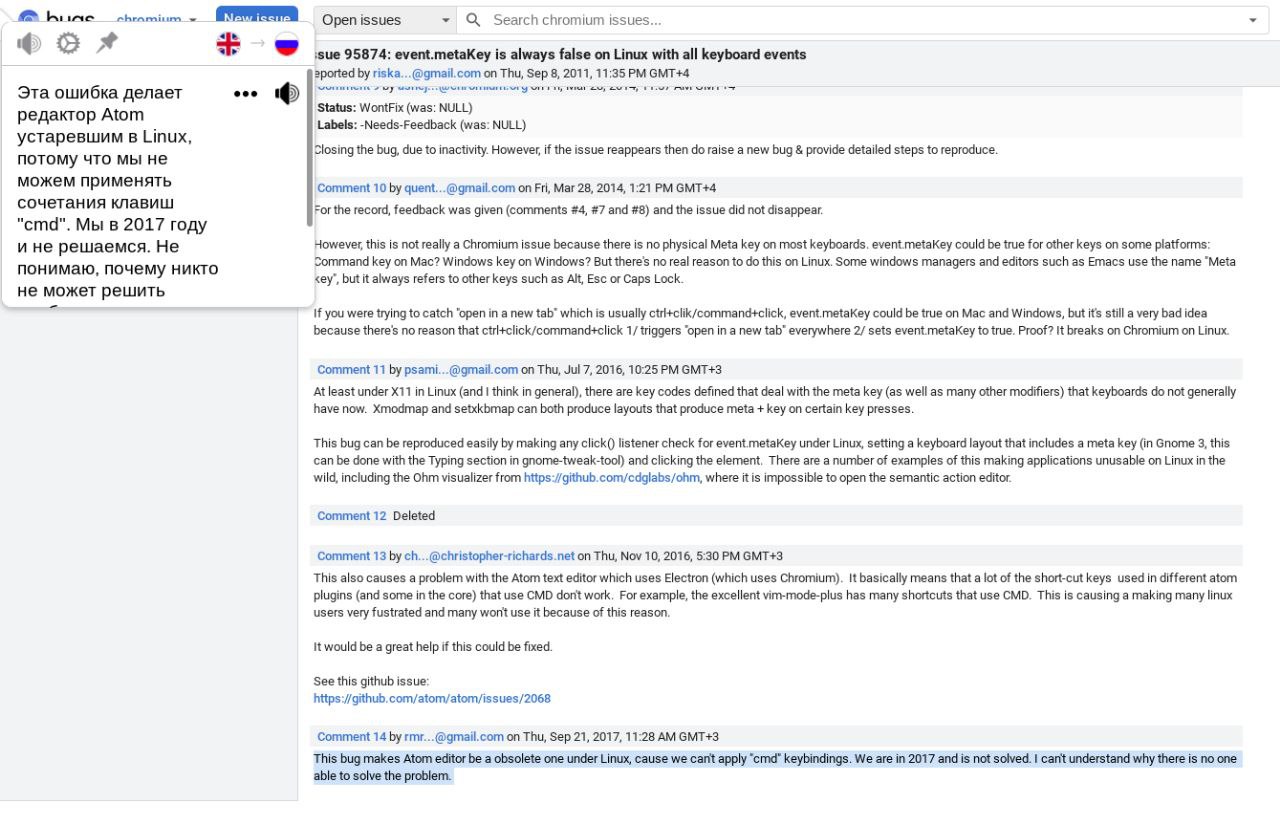Image resolution: width=1280 pixels, height=821 pixels.
Task: Click the issue 95874 title heading
Action: (x=560, y=54)
